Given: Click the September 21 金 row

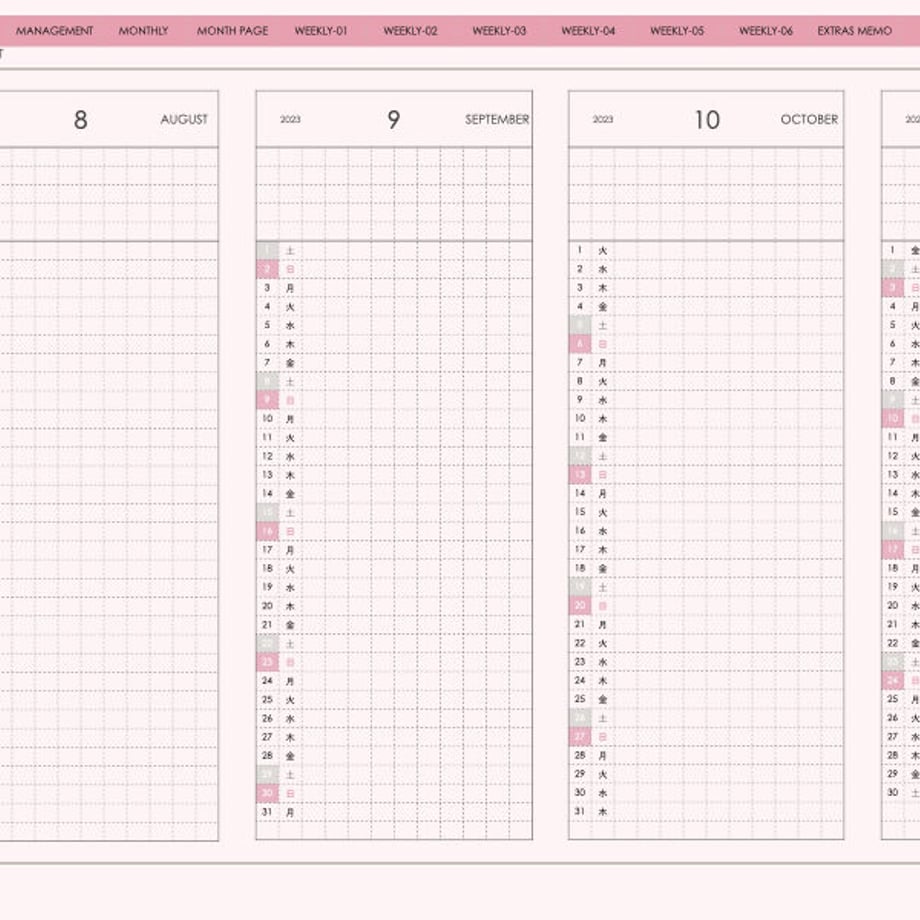Looking at the screenshot, I should point(394,625).
